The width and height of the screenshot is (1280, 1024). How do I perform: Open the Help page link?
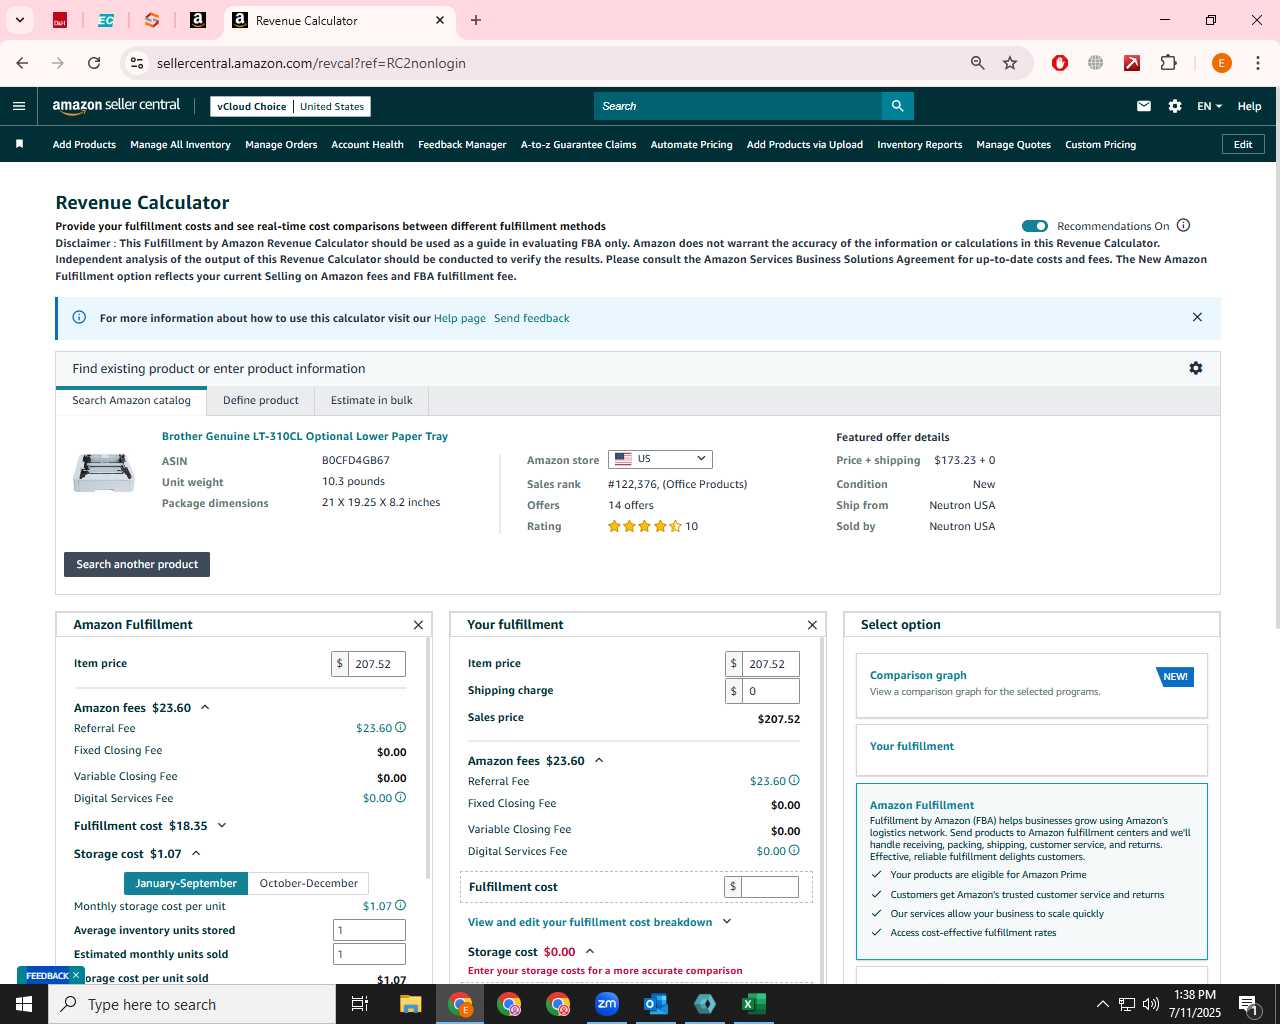[460, 318]
